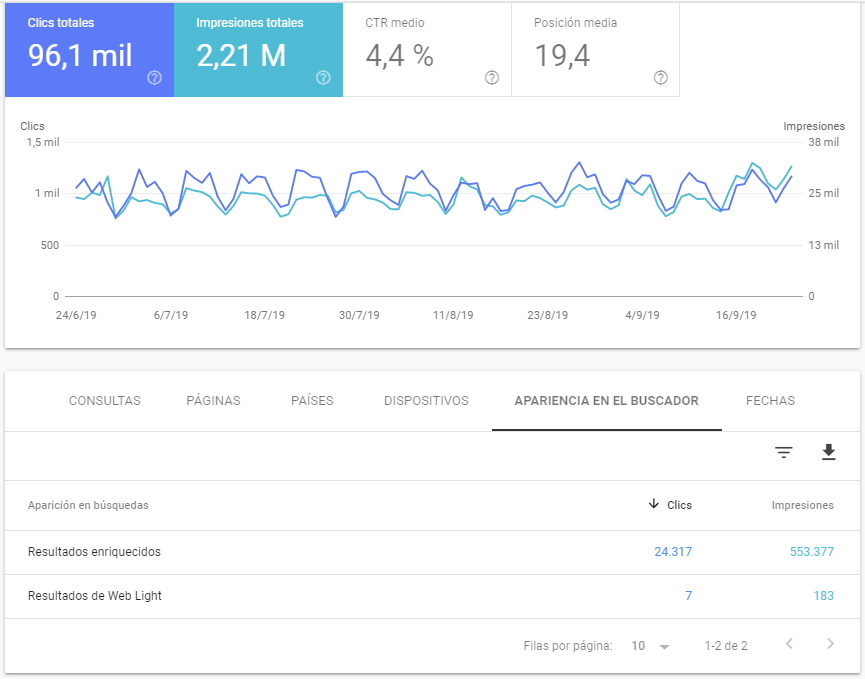Image resolution: width=865 pixels, height=679 pixels.
Task: Click help icon on Posición media card
Action: (x=661, y=78)
